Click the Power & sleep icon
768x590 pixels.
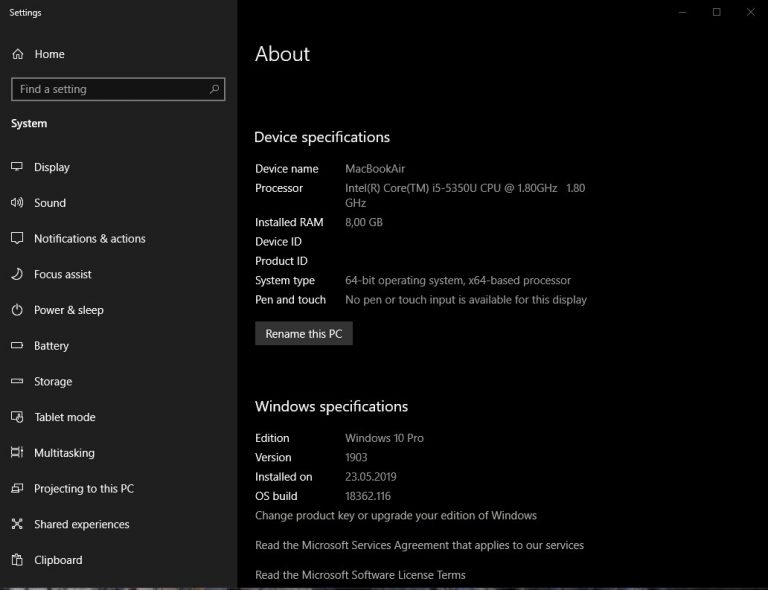click(x=17, y=310)
